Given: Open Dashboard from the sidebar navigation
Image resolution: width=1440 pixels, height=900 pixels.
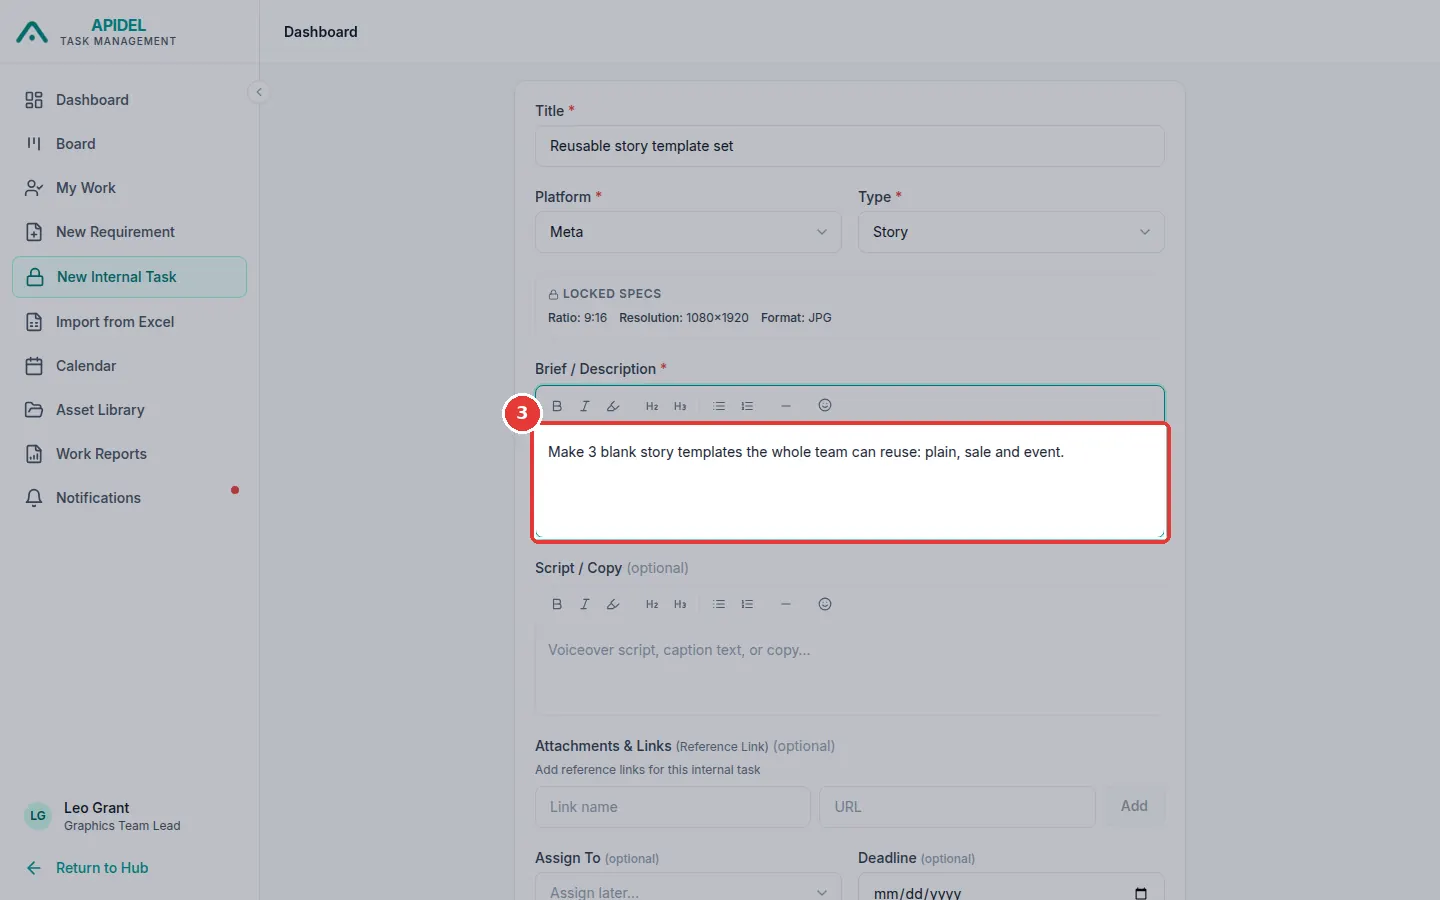Looking at the screenshot, I should pos(130,100).
